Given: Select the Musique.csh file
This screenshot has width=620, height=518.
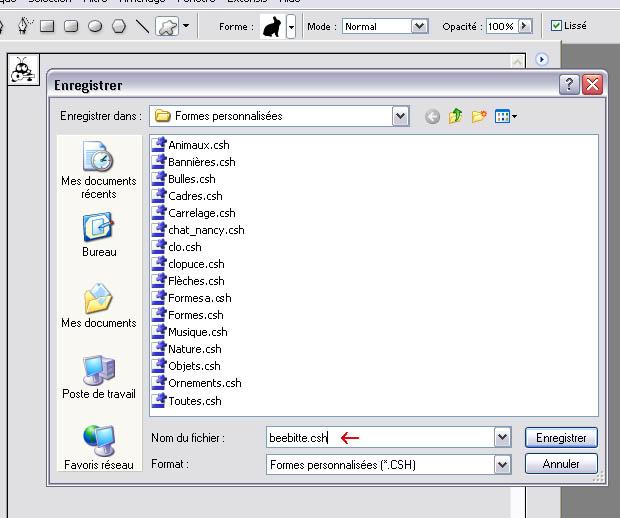Looking at the screenshot, I should point(190,332).
